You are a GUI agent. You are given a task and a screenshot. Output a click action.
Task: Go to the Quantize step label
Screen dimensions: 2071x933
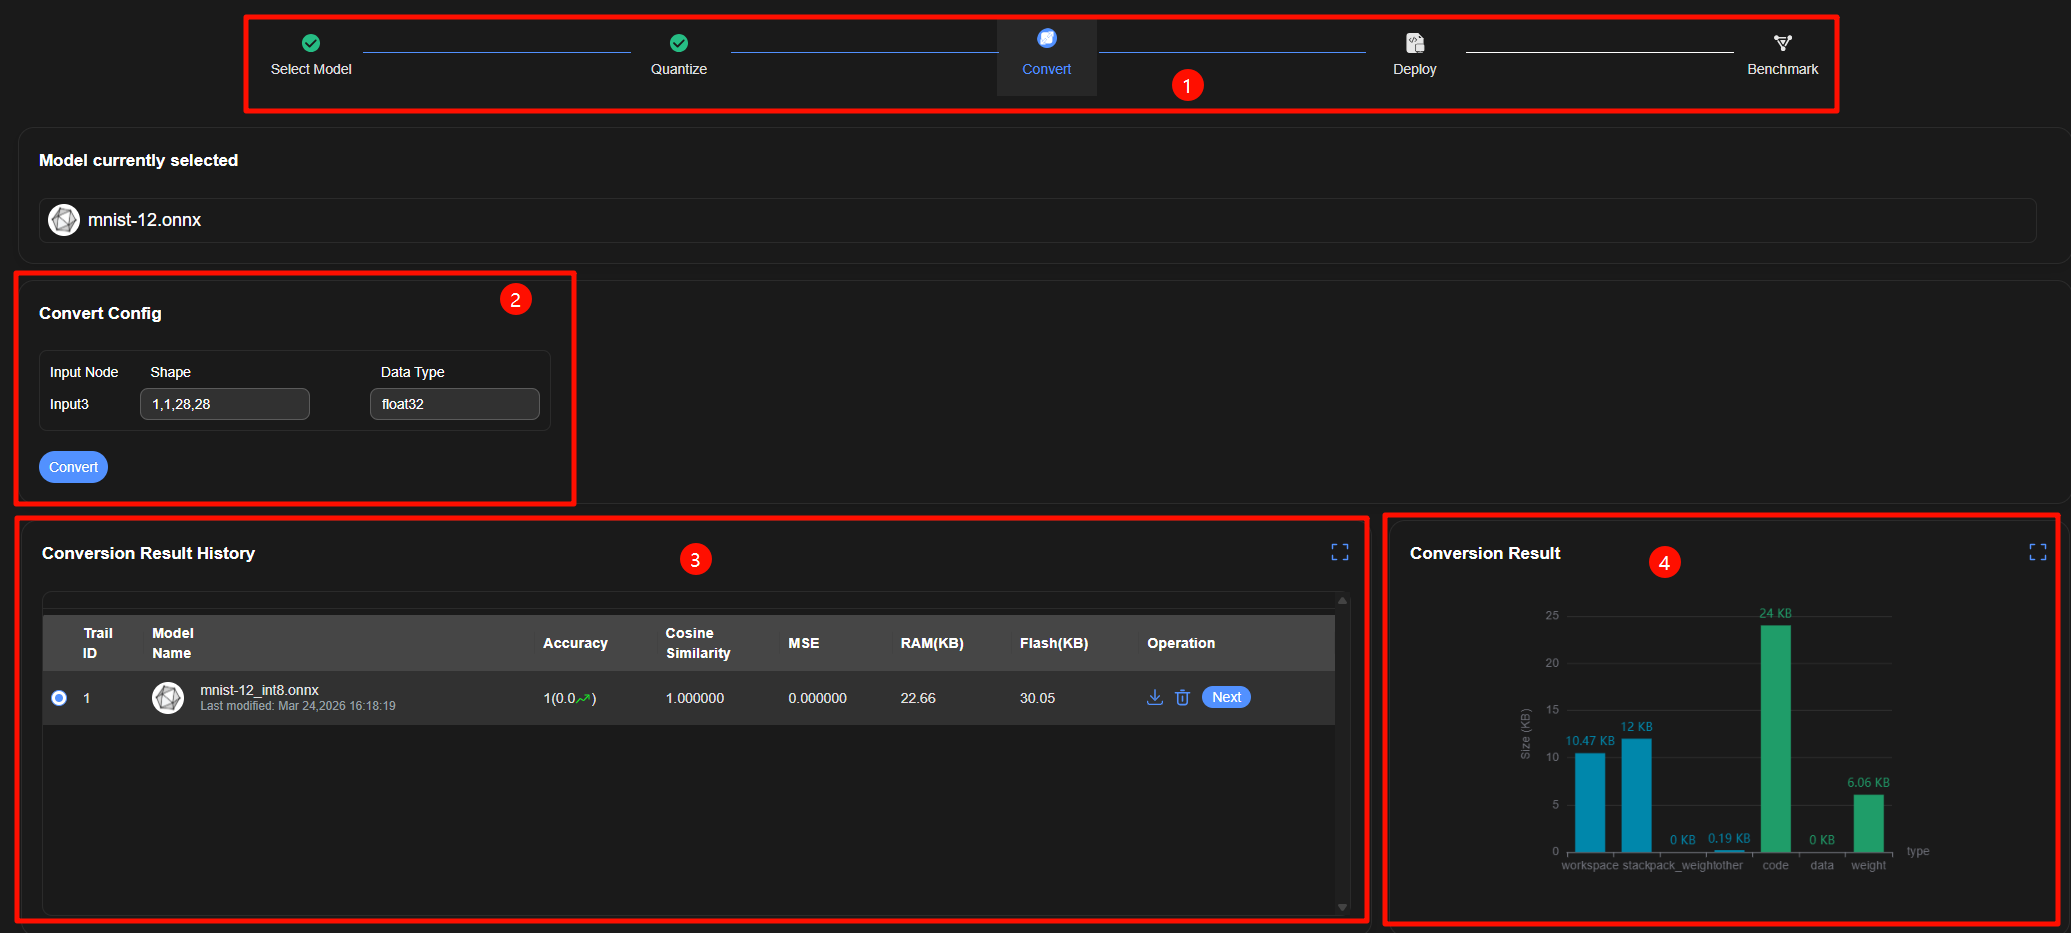point(679,69)
